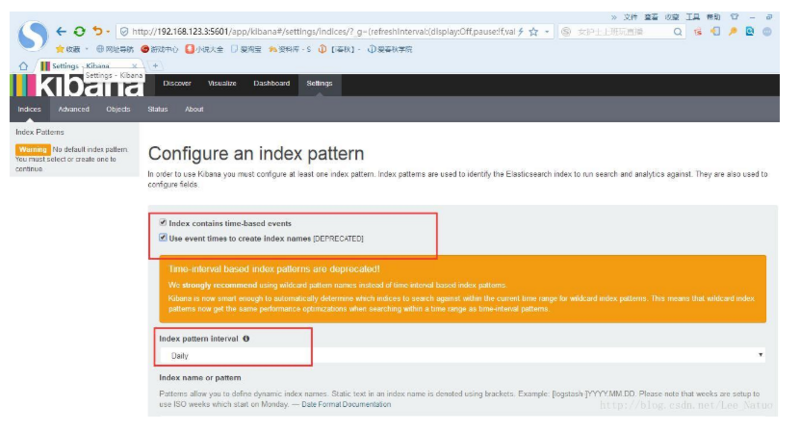Click the lightning speed-mode icon in address bar
The height and width of the screenshot is (431, 800).
(x=520, y=32)
